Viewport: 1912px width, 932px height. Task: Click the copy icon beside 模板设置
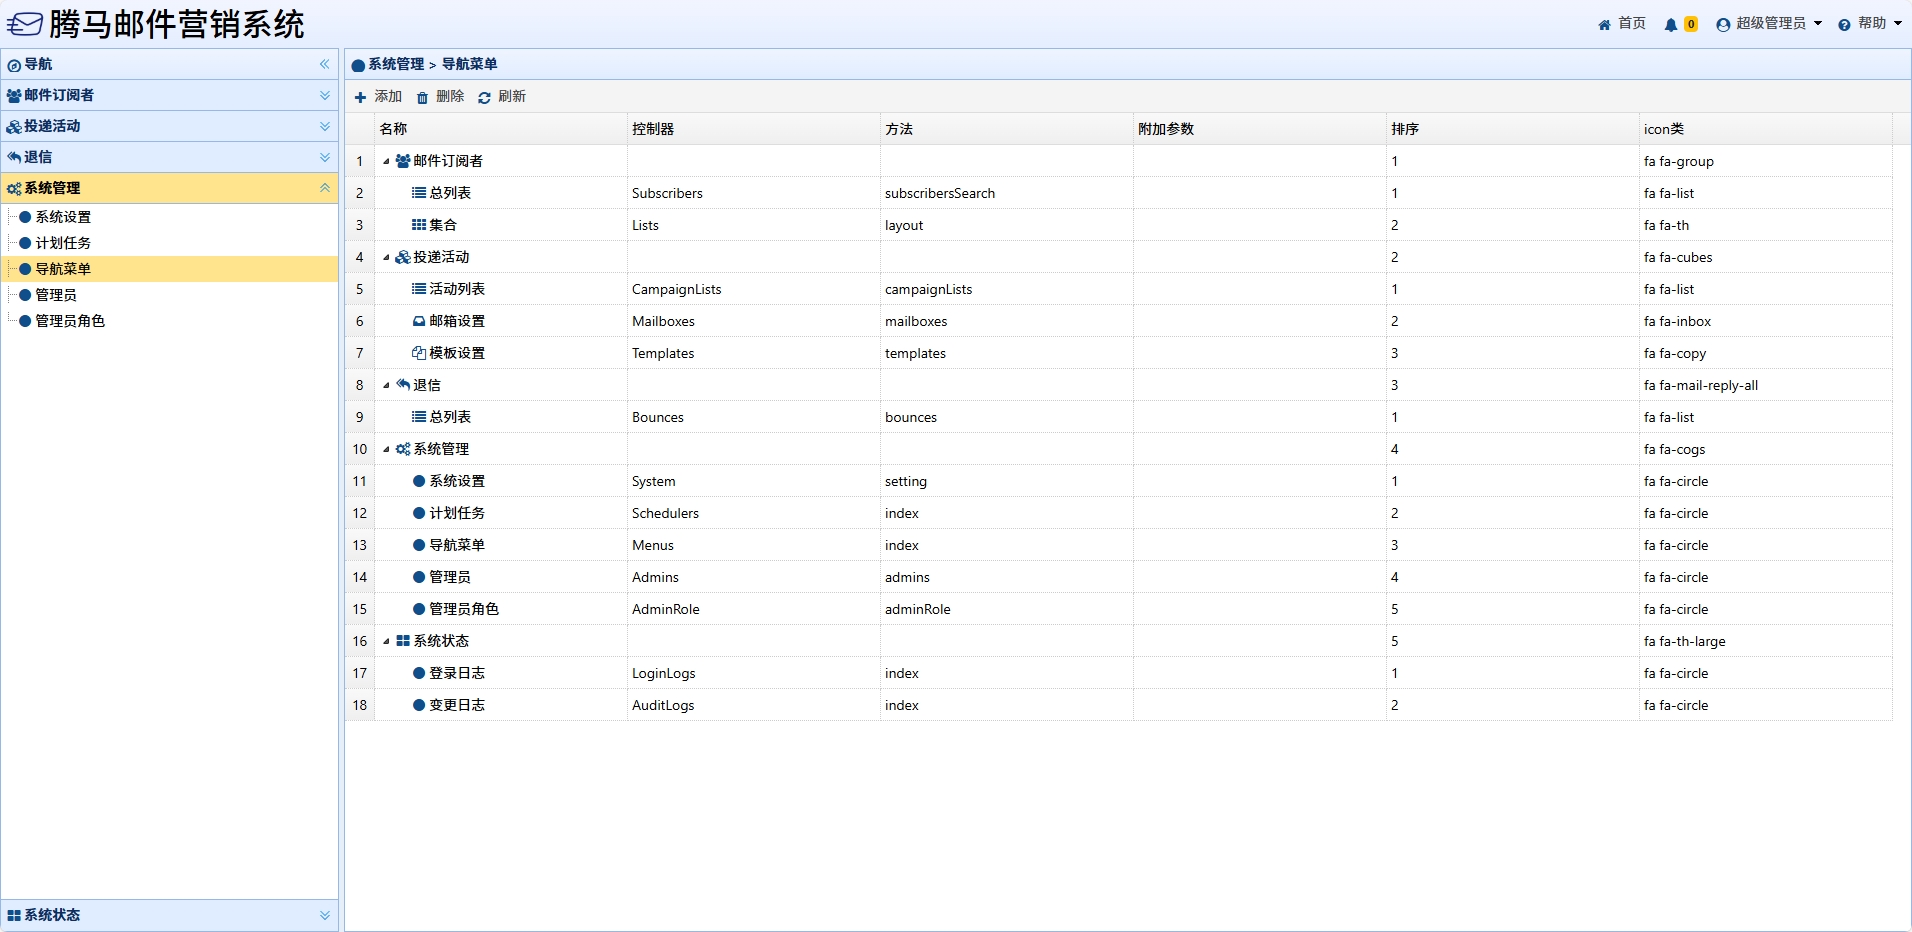click(419, 354)
